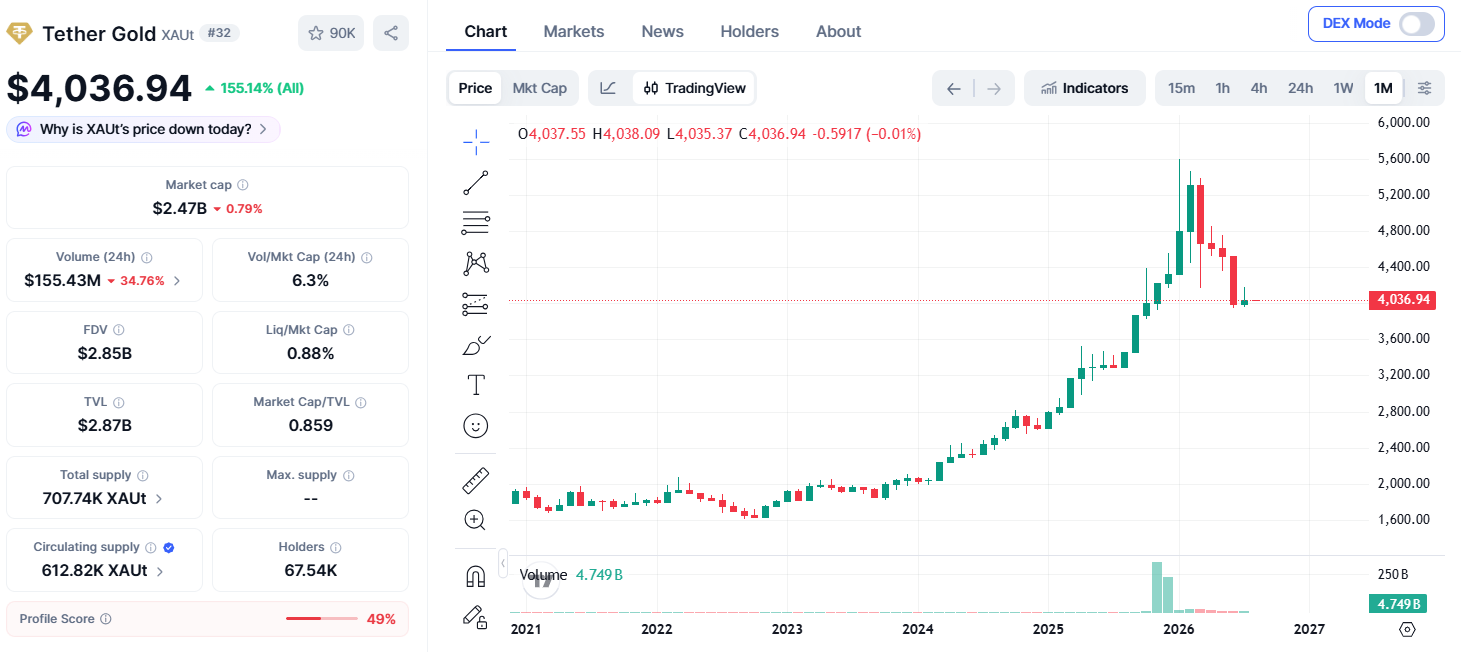Viewport: 1461px width, 652px height.
Task: Select the brush drawing tool
Action: [476, 346]
